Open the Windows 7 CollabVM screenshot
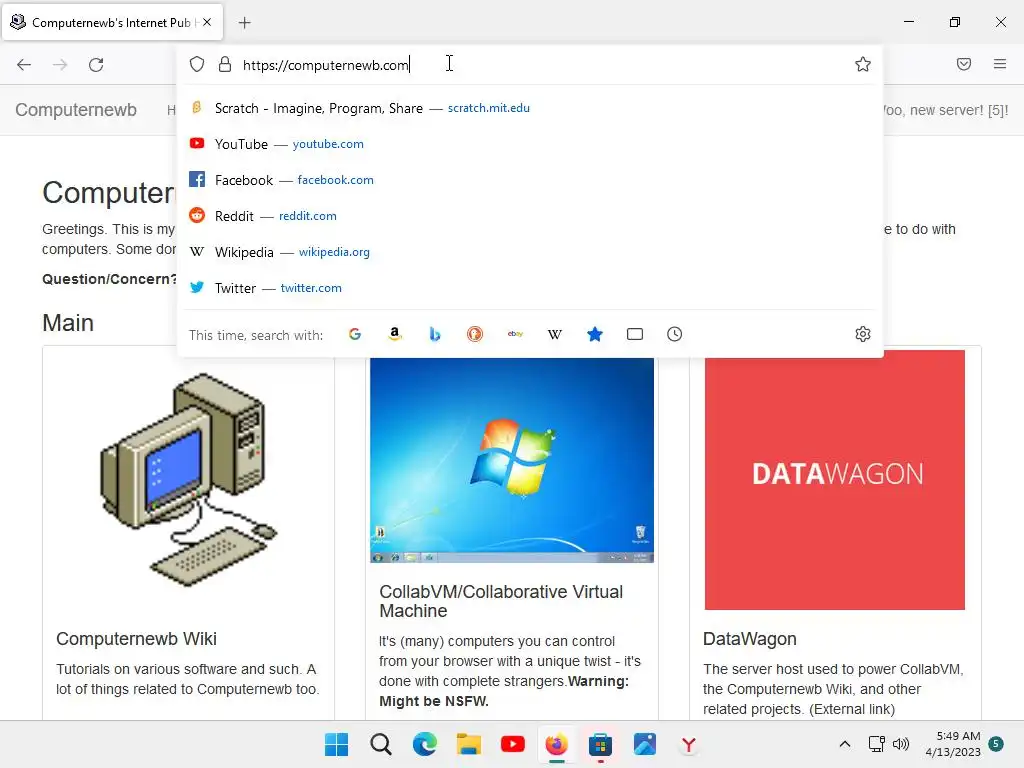Image resolution: width=1024 pixels, height=768 pixels. (512, 460)
